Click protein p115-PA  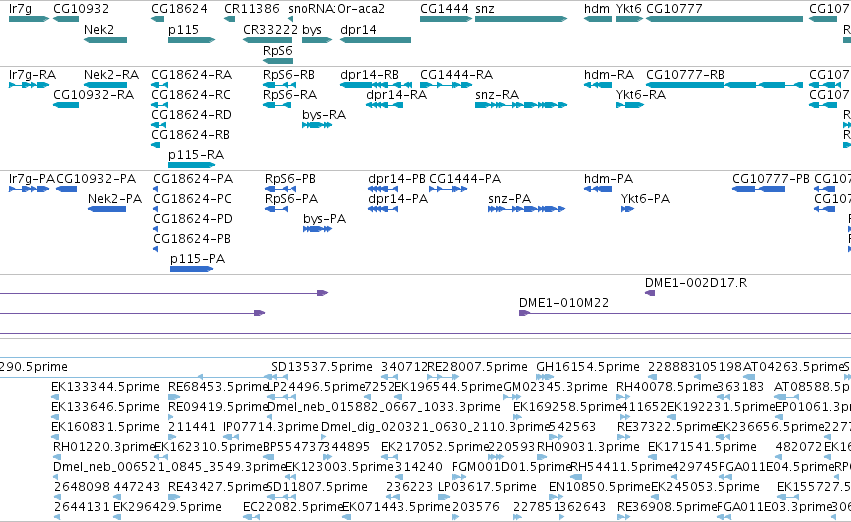coord(191,269)
